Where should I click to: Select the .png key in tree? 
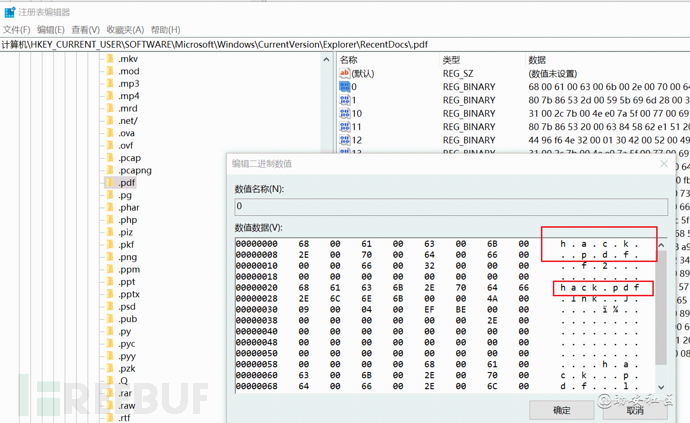pos(127,257)
